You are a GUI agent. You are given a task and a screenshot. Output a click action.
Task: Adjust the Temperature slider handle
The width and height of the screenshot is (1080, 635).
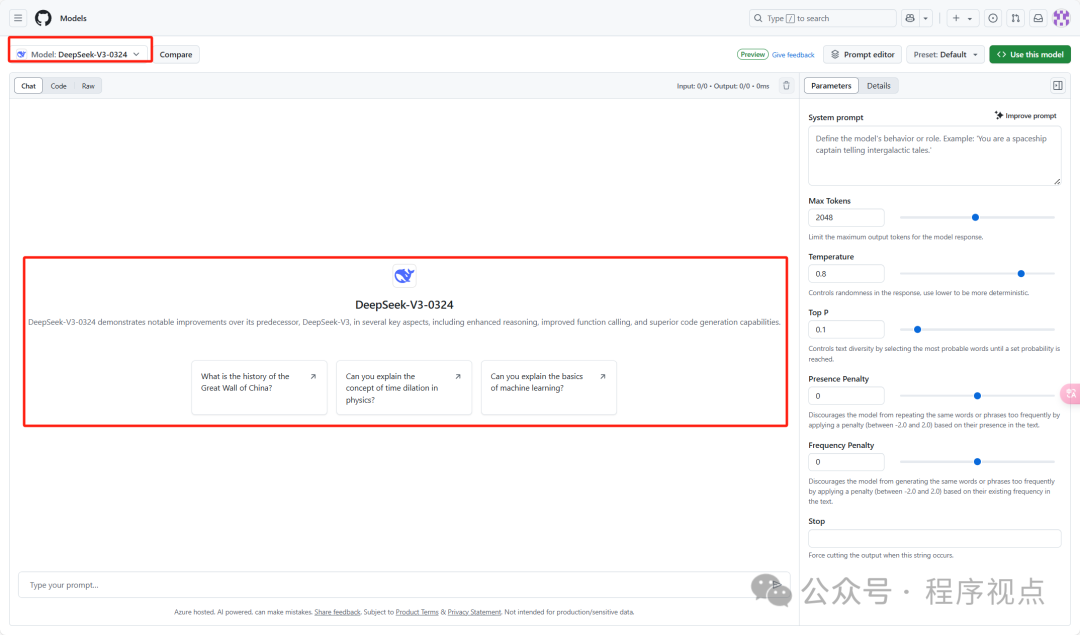pyautogui.click(x=1021, y=273)
